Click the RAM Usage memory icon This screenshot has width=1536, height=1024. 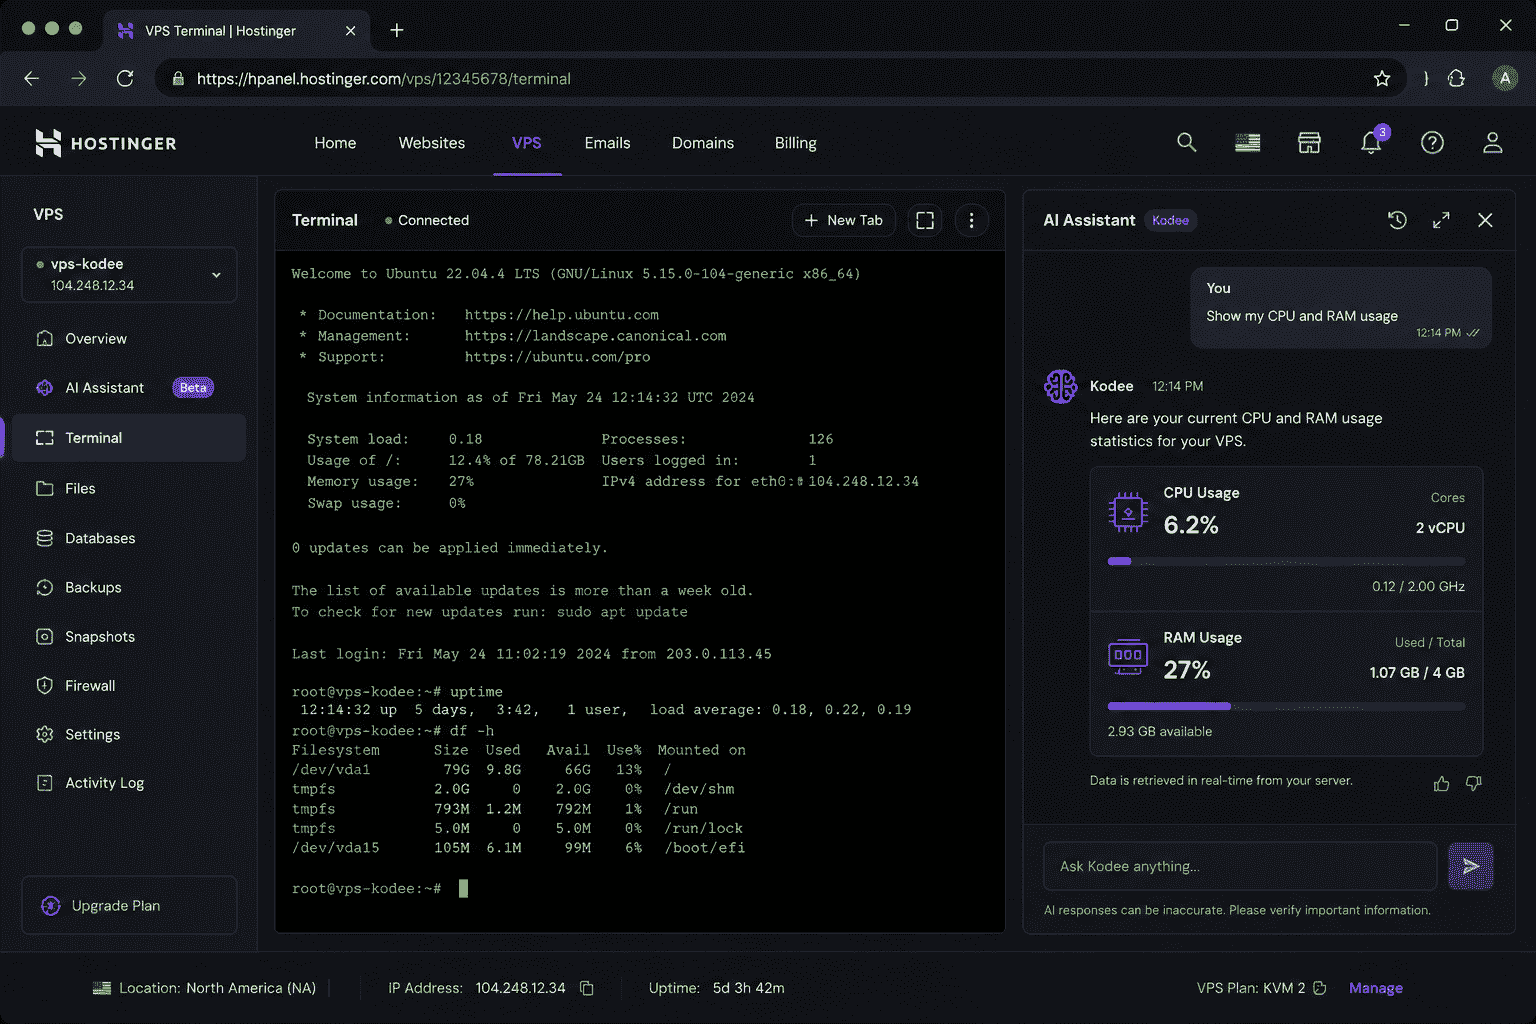[1128, 656]
